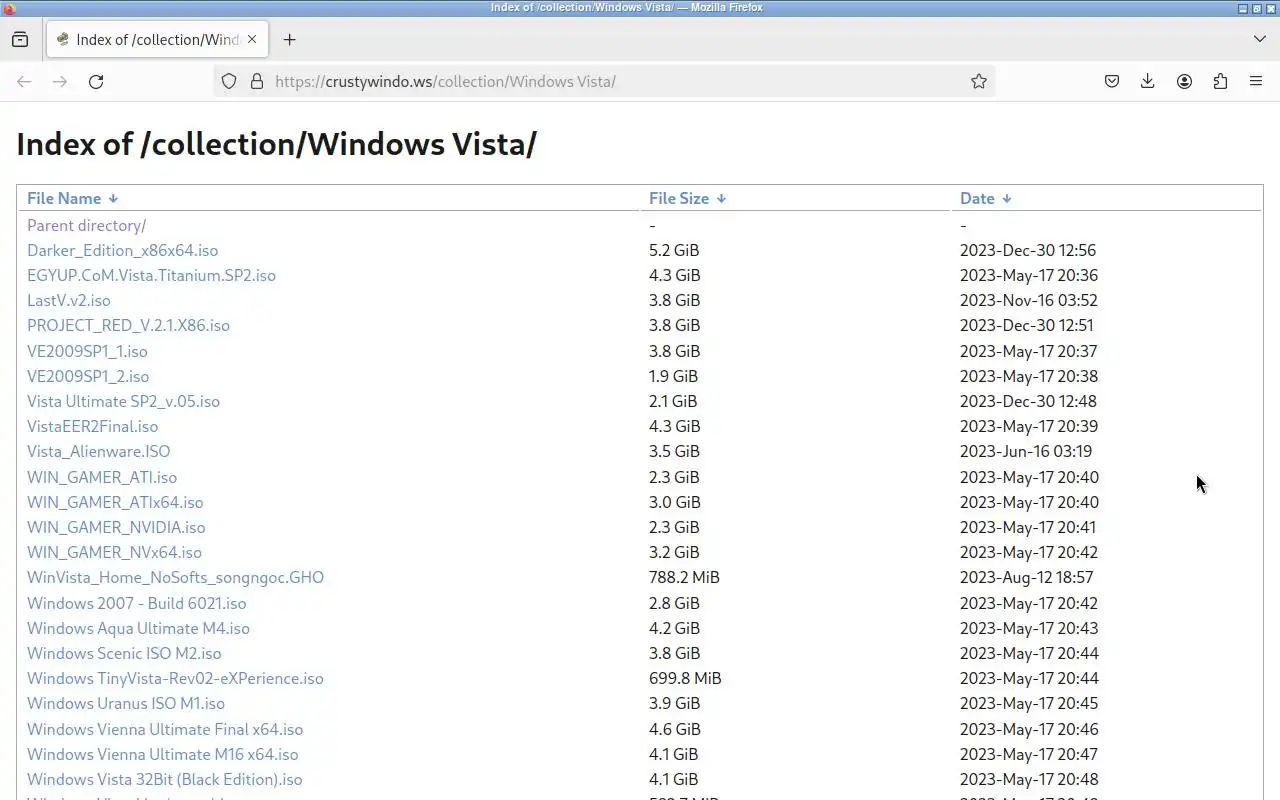Click the 2023-Dec-30 12:48 date cell
The height and width of the screenshot is (800, 1280).
point(1028,401)
